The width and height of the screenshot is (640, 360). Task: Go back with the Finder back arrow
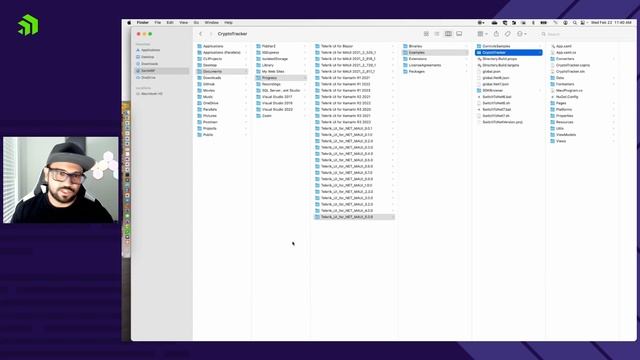point(200,34)
